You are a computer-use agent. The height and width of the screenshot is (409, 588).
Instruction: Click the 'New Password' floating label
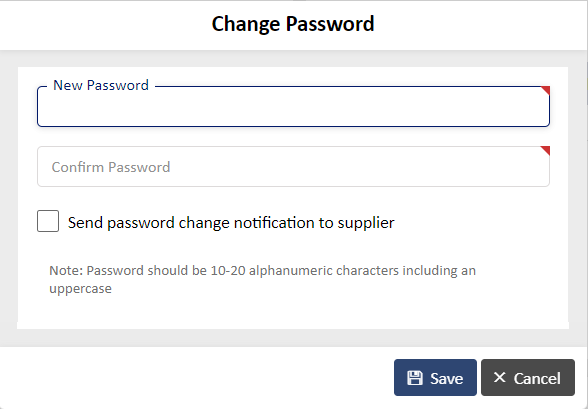tap(101, 85)
